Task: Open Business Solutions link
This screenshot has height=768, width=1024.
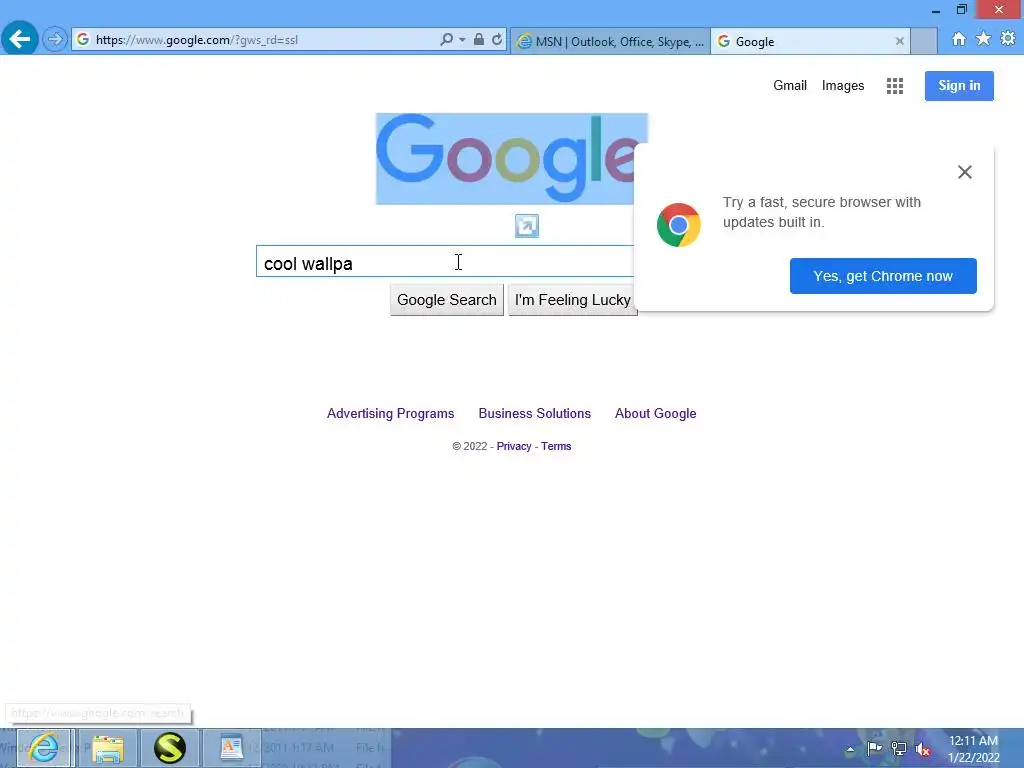Action: [x=534, y=413]
